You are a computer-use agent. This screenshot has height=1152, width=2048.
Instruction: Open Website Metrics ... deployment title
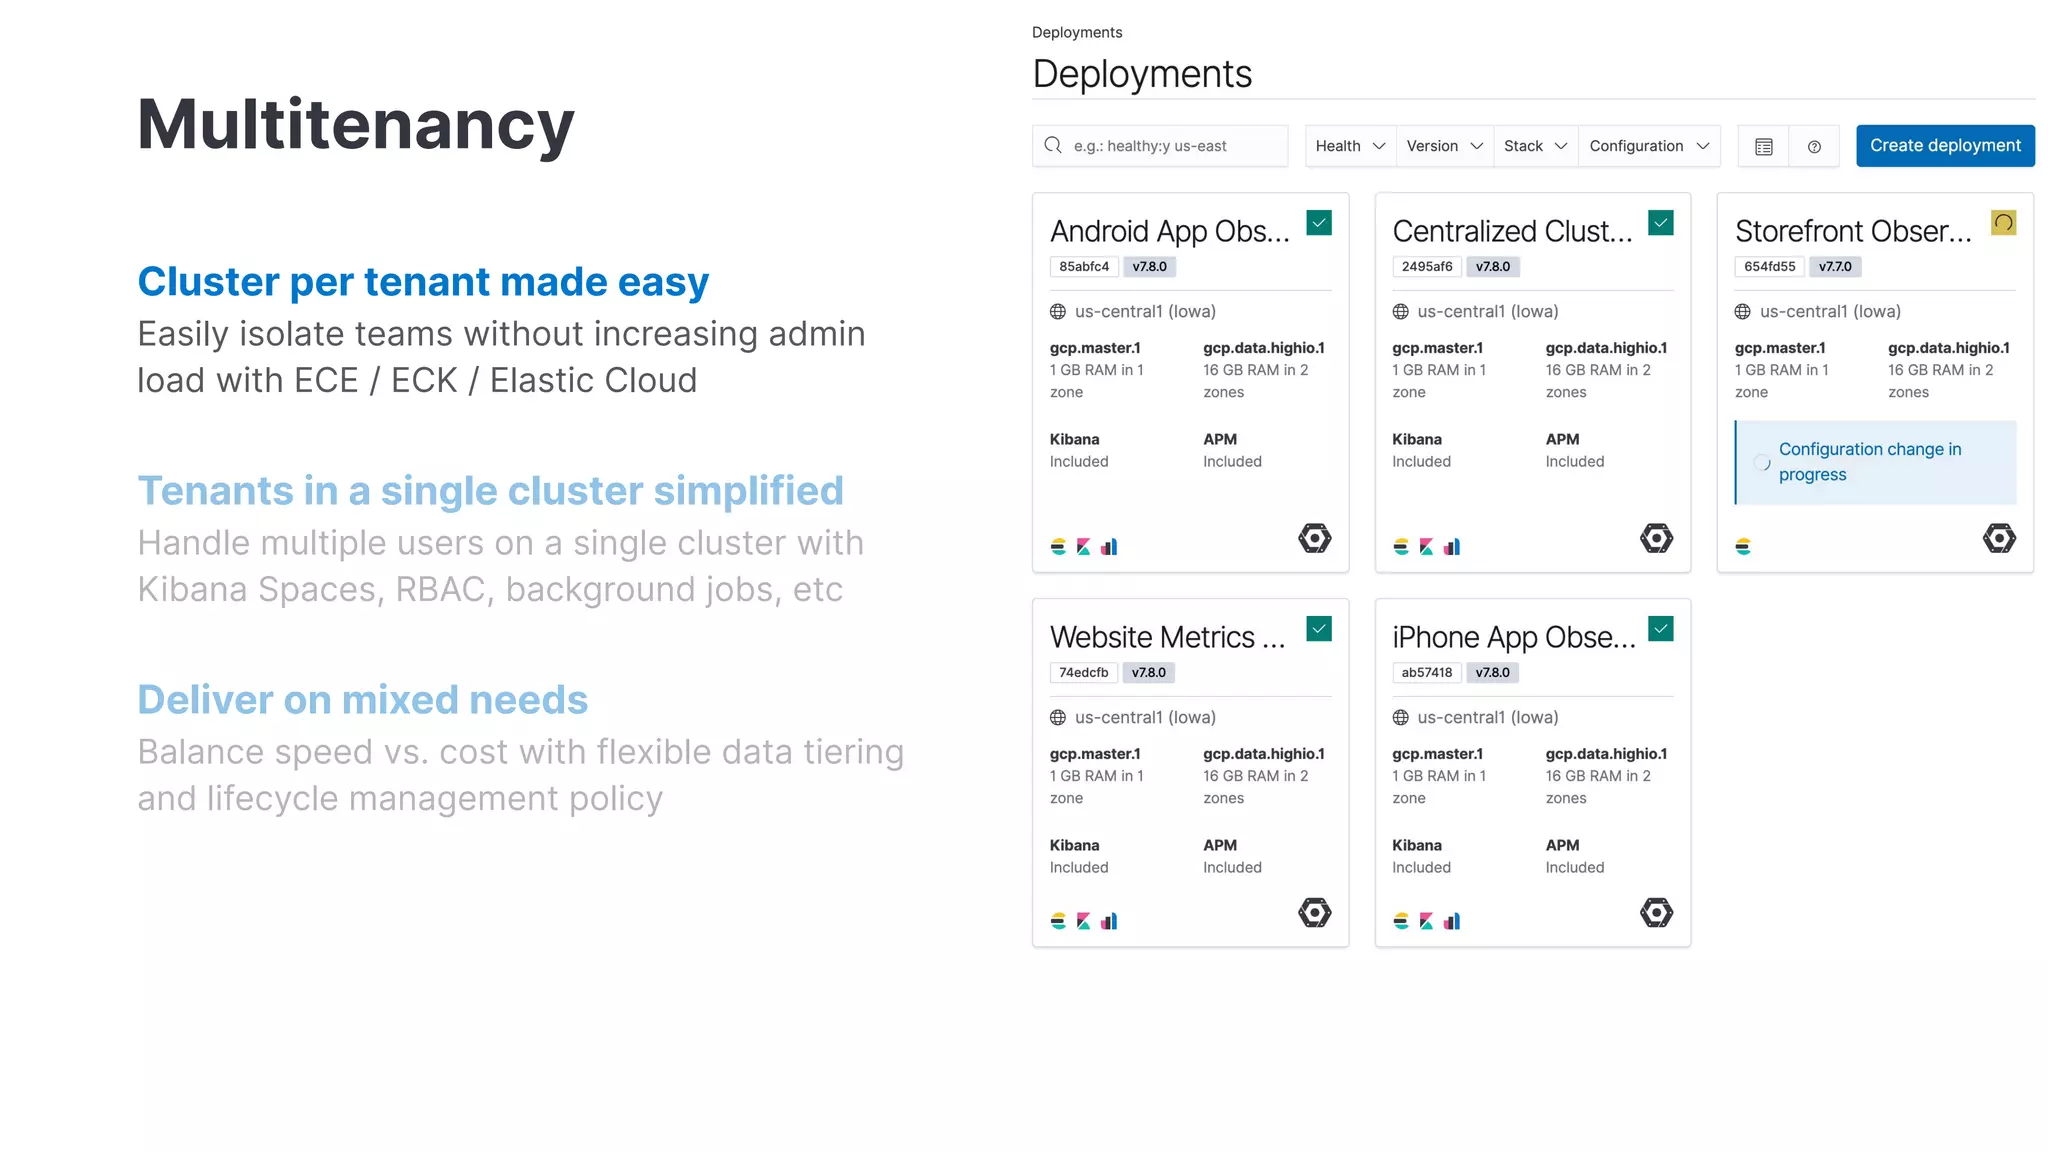1168,638
